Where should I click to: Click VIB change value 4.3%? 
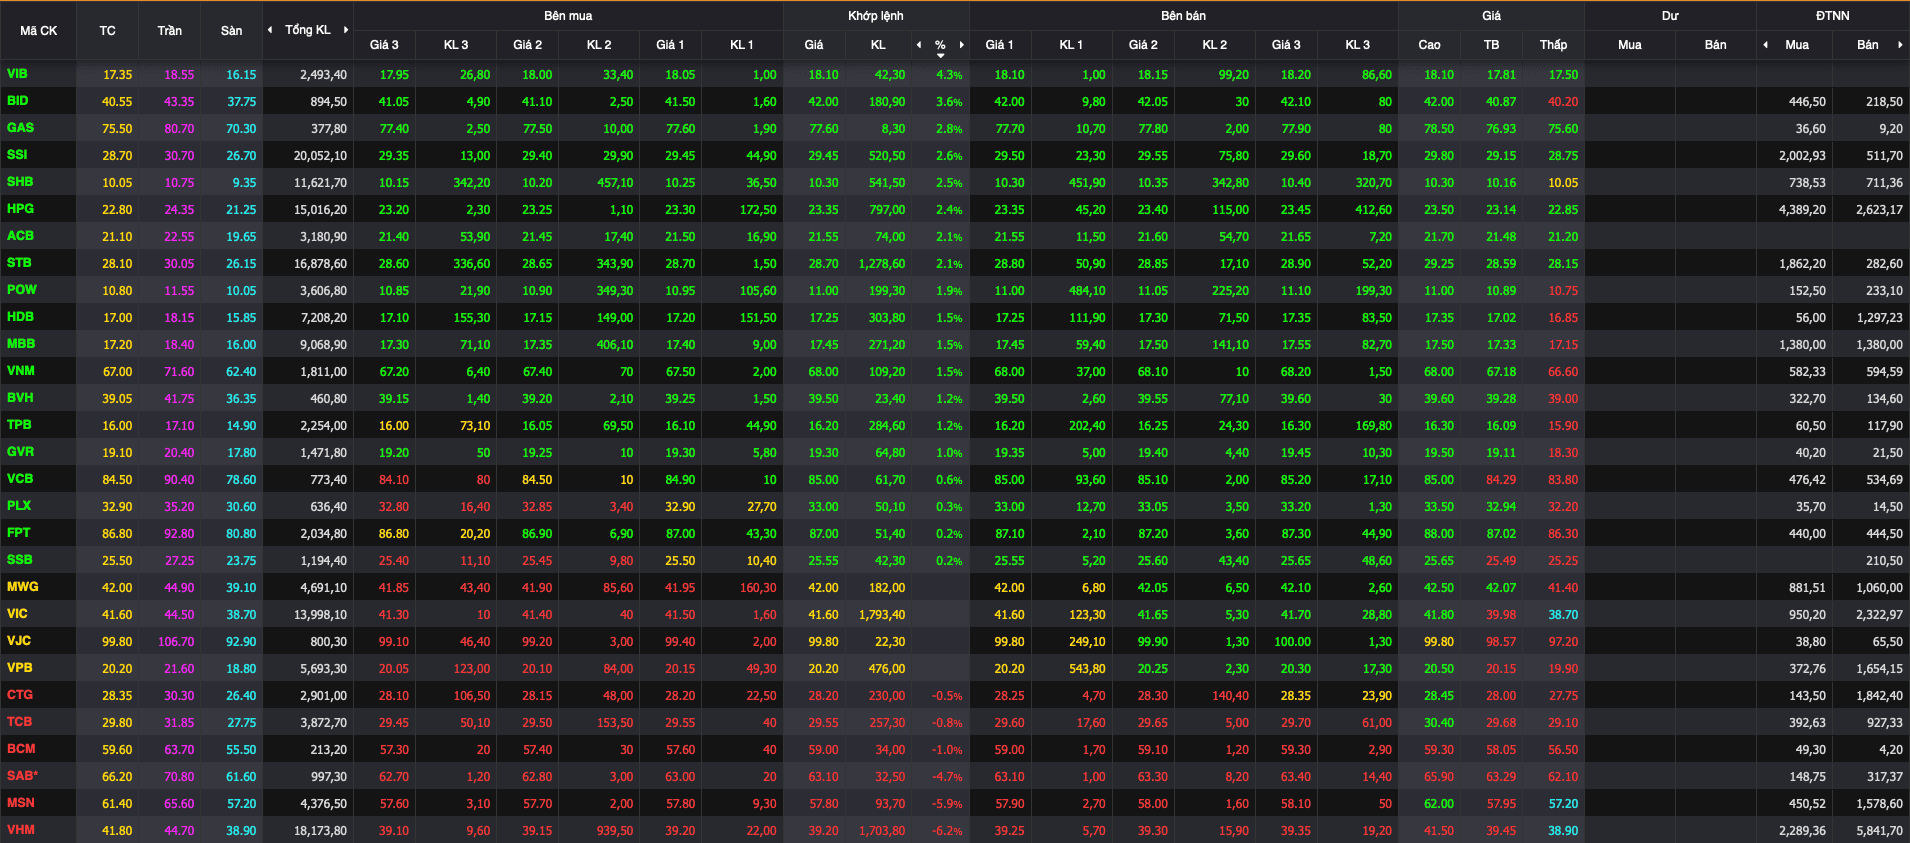point(949,75)
